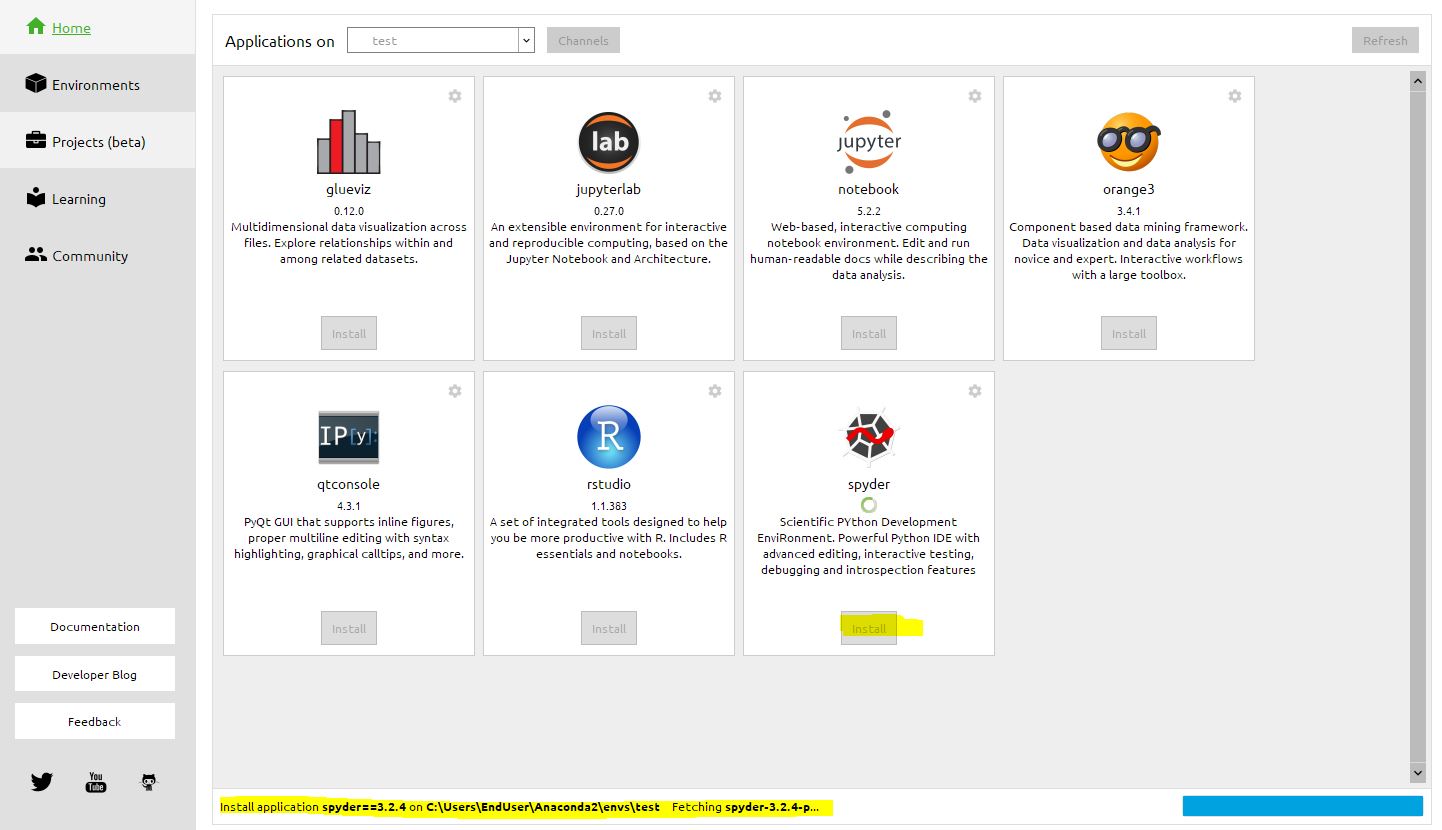Open the glueviz card settings gear
The height and width of the screenshot is (830, 1442).
pyautogui.click(x=455, y=96)
